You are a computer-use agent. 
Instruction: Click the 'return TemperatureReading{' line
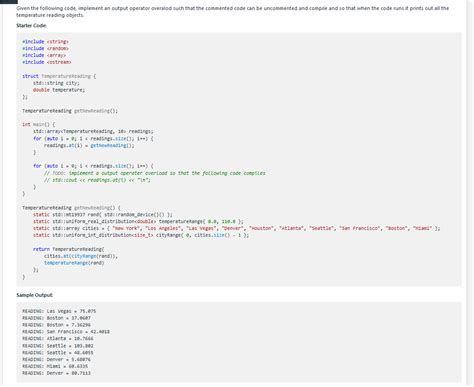coord(69,249)
